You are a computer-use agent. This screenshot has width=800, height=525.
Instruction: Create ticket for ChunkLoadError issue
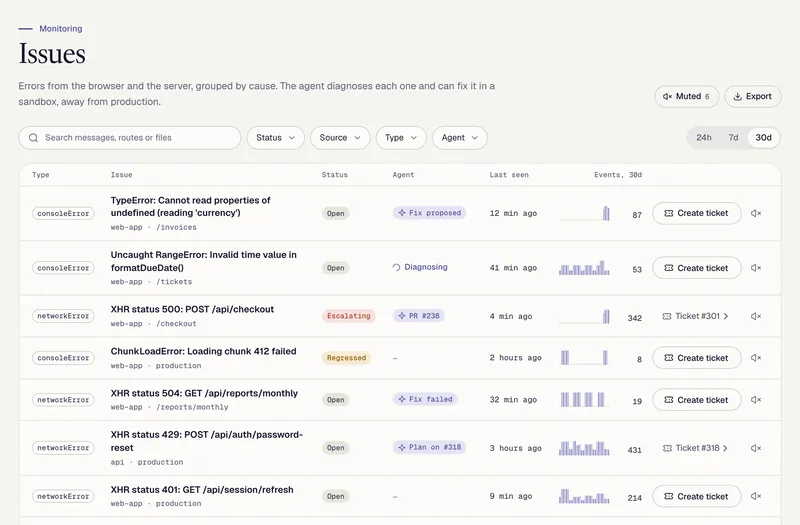coord(696,358)
